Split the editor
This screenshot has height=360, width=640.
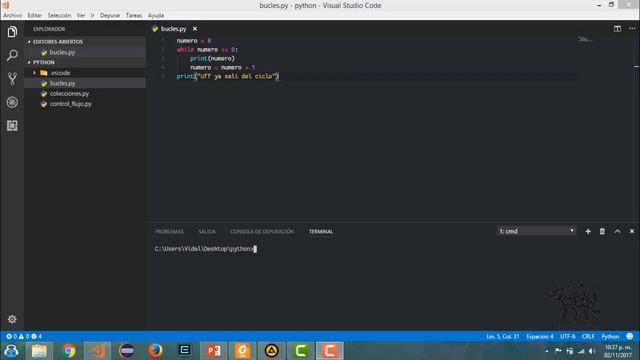tap(617, 29)
